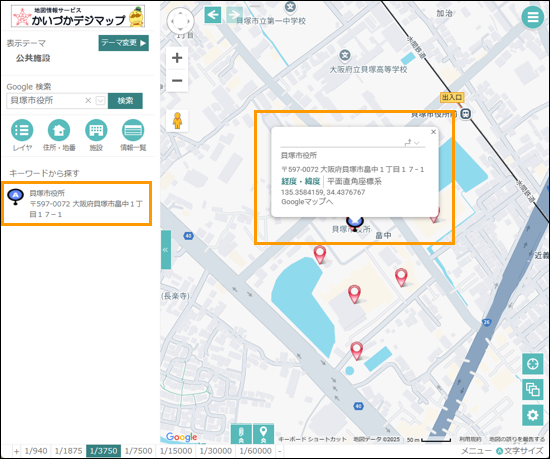The height and width of the screenshot is (459, 550).
Task: Switch to 平面直角座標系 tab in popup
Action: tap(354, 181)
